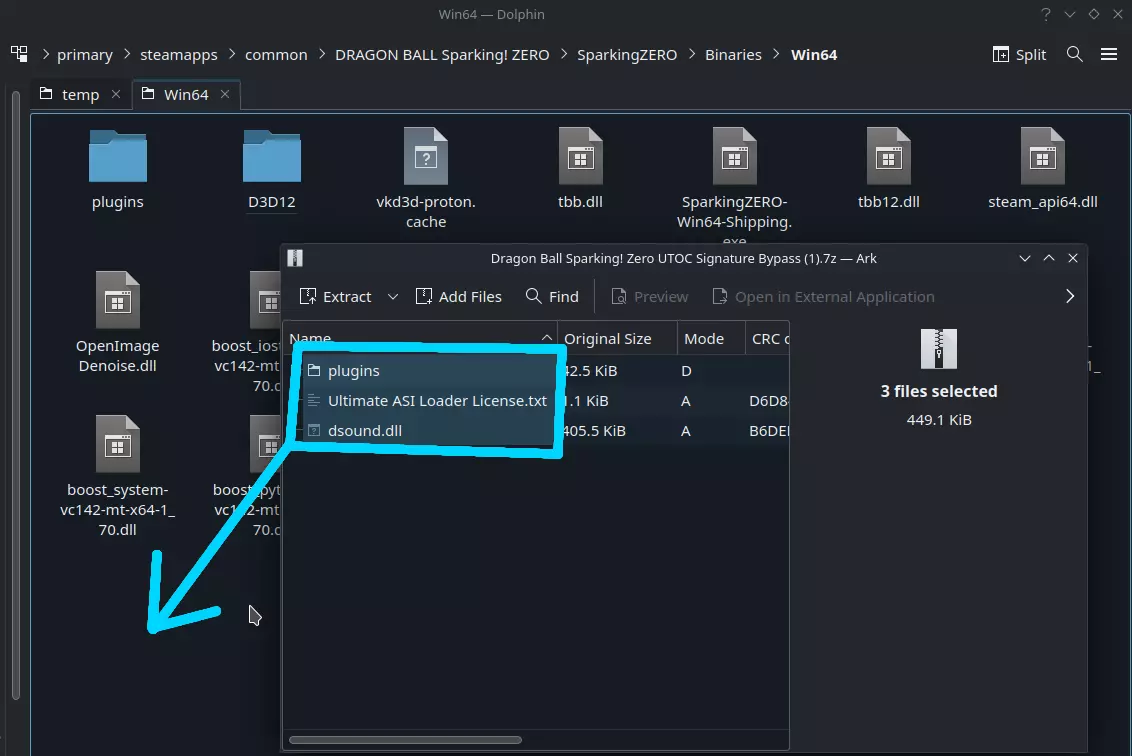Select the tbb.dll file
The width and height of the screenshot is (1132, 756).
(580, 156)
